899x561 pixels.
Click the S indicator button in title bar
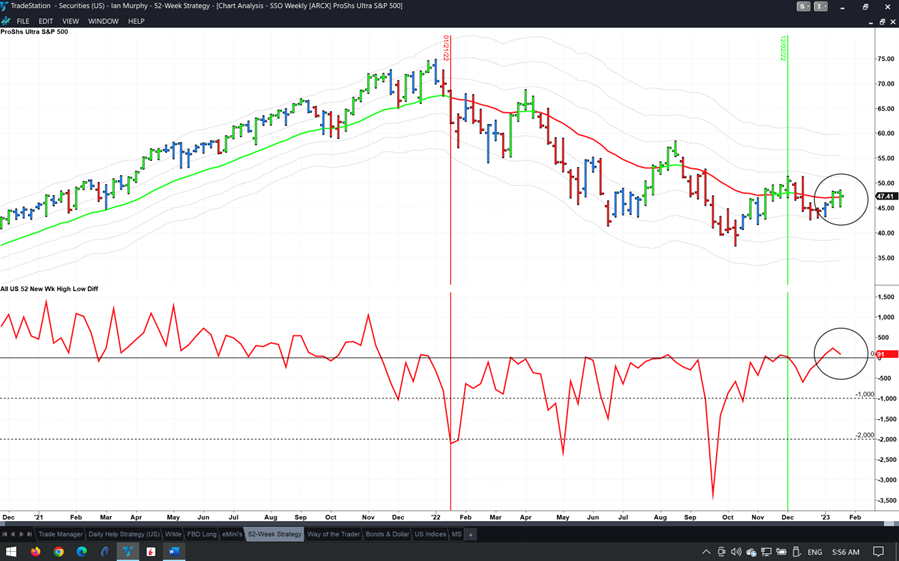point(803,6)
